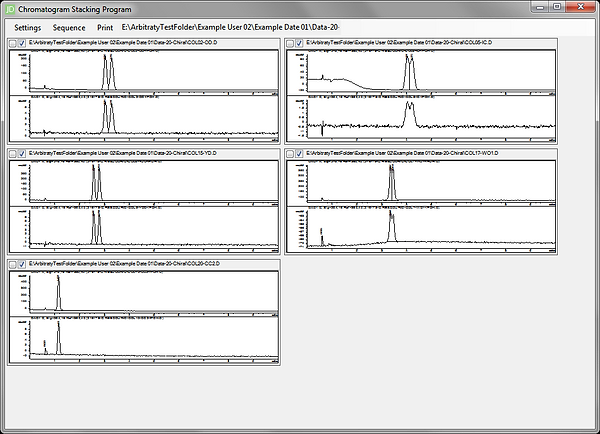
Task: Select lower chromatogram trace of COL17-WO1.D
Action: point(421,229)
